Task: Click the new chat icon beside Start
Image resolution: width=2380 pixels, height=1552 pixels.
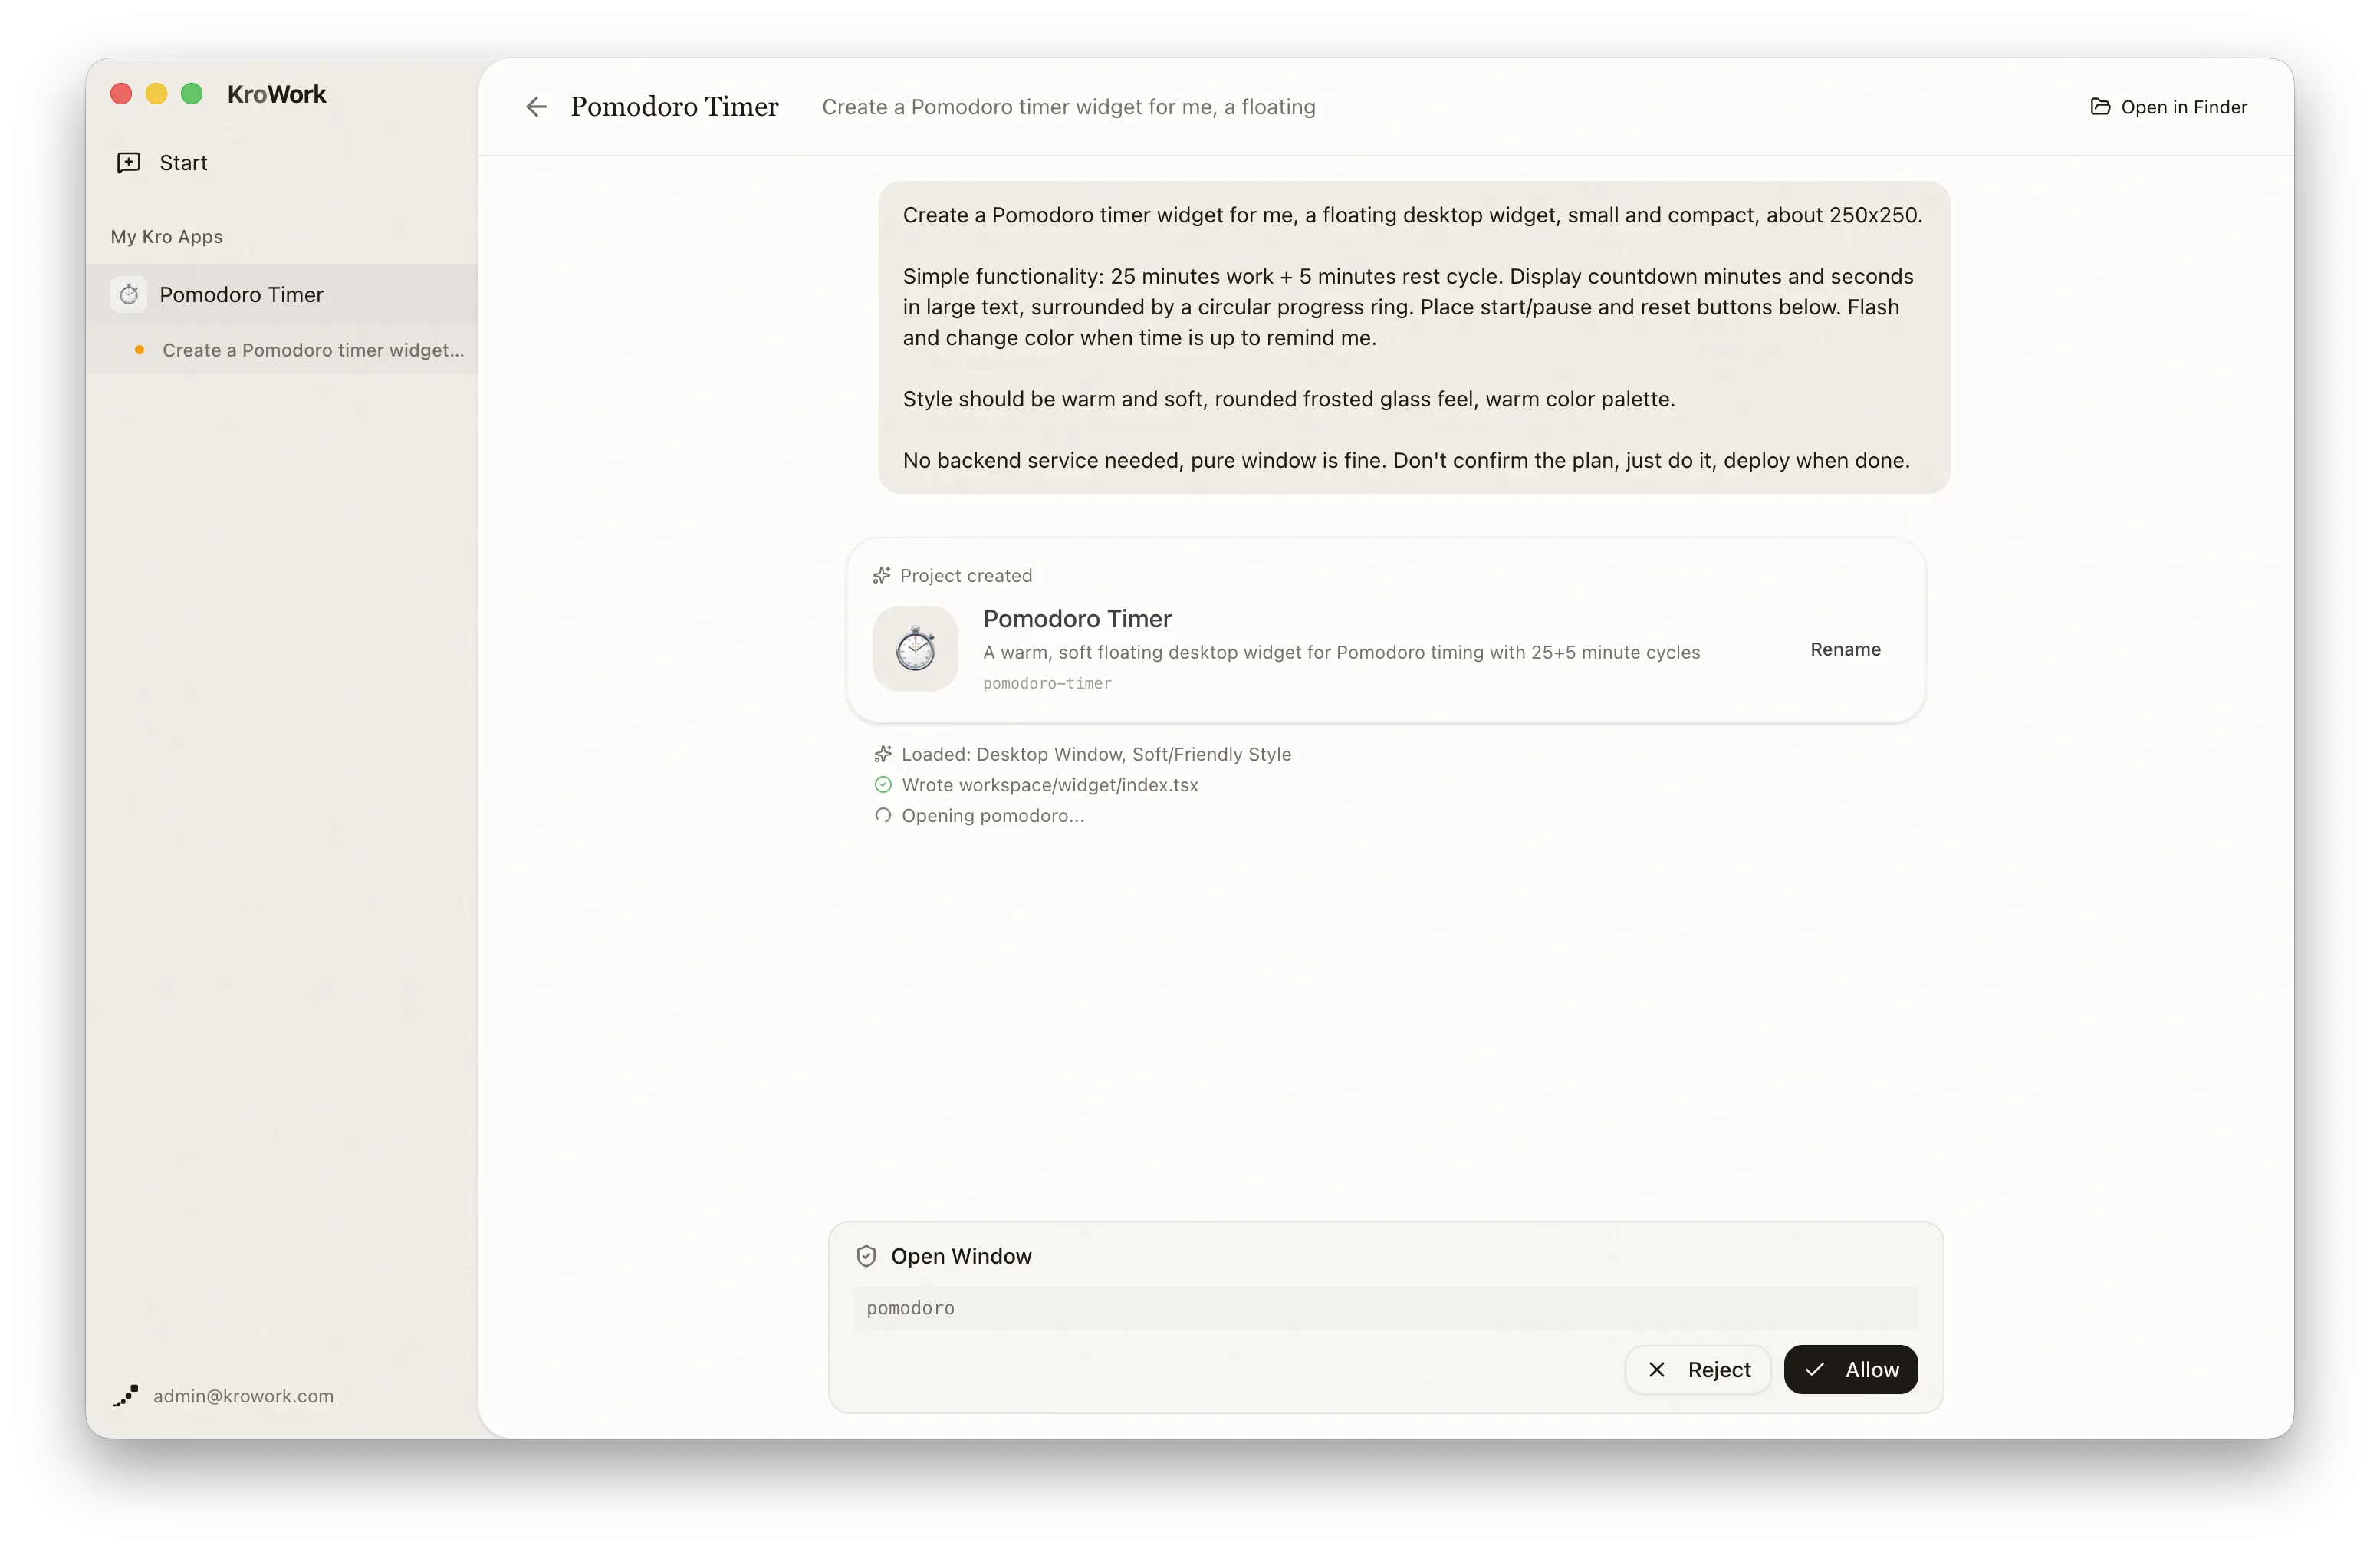Action: coord(129,163)
